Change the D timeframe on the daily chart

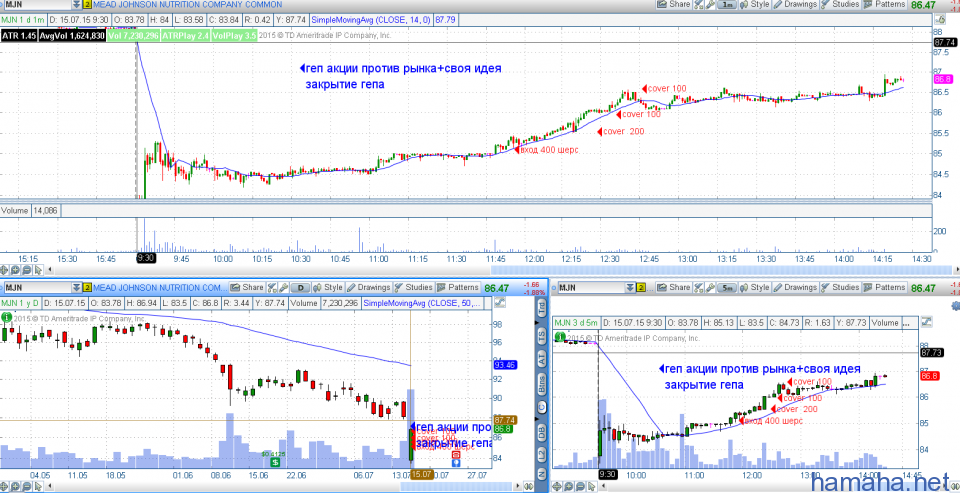tap(301, 287)
